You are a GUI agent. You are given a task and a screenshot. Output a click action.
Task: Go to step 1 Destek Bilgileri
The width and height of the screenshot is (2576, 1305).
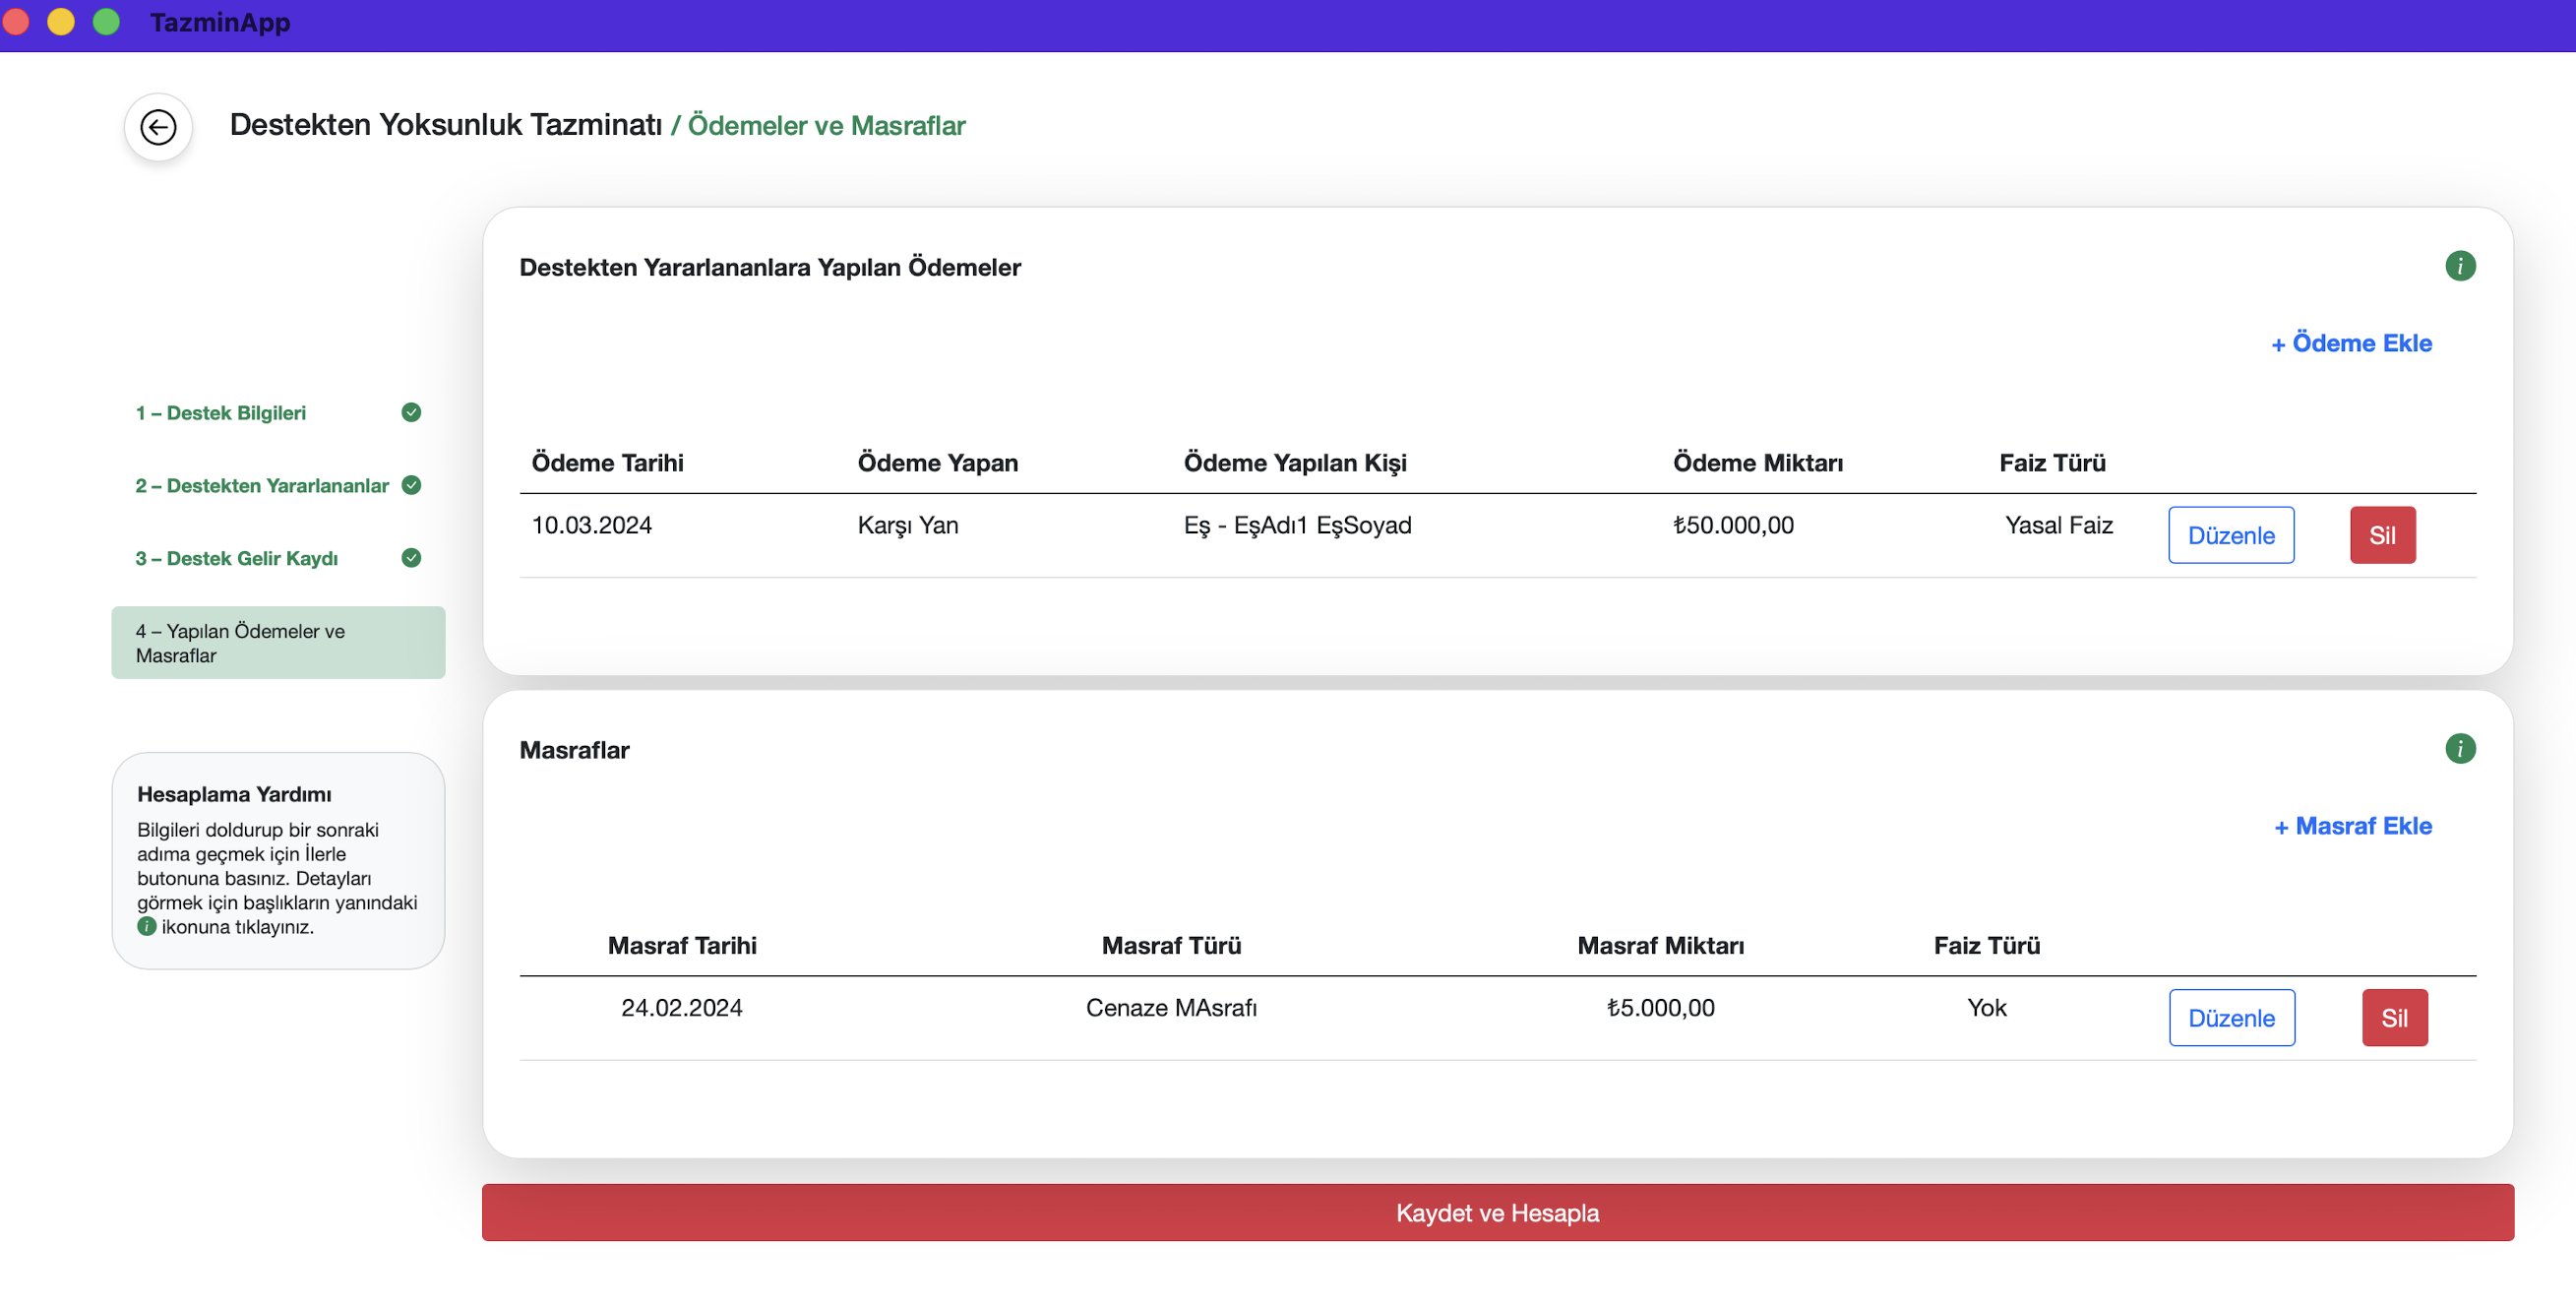221,413
